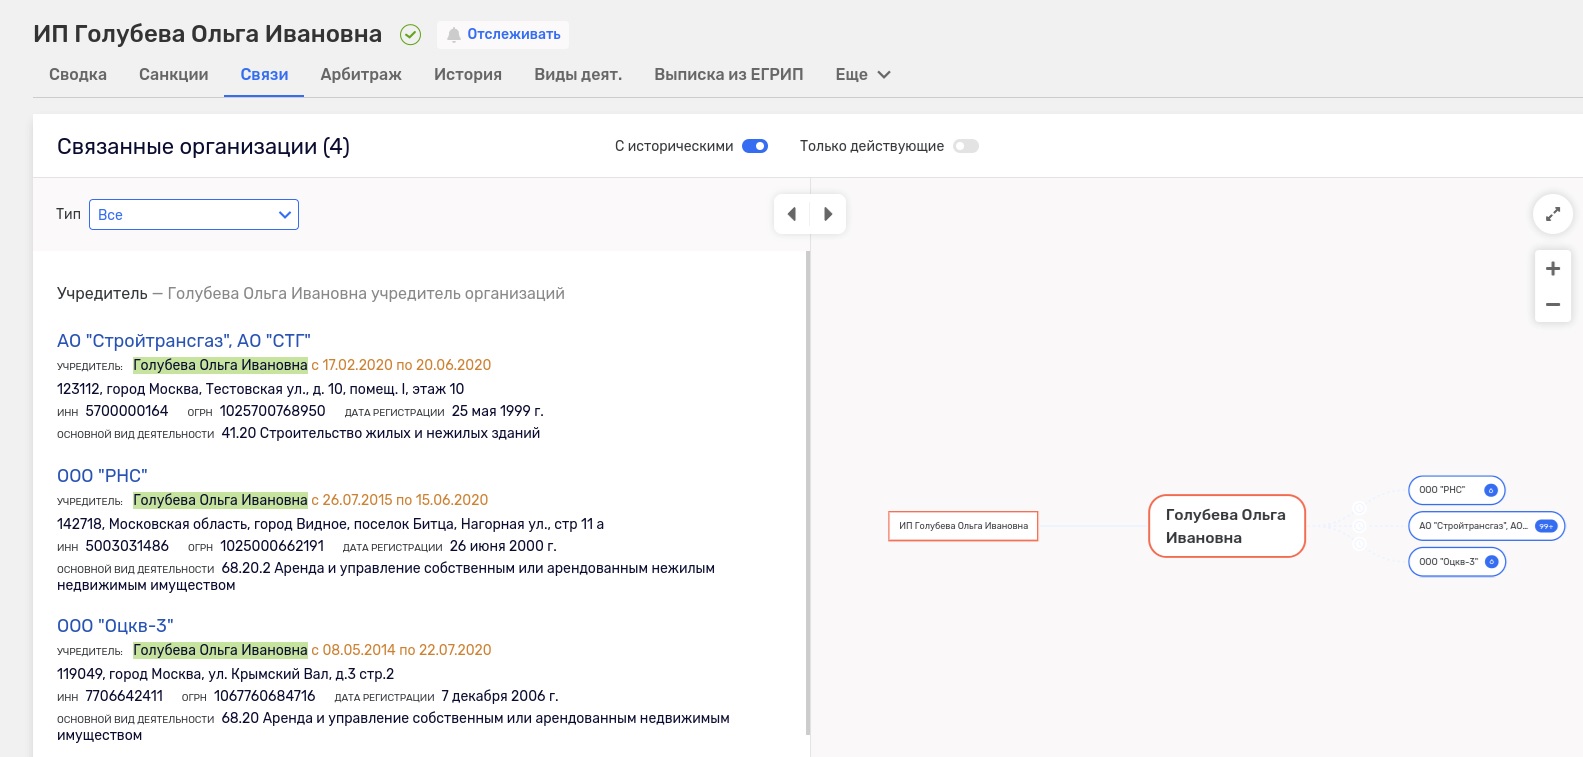The image size is (1583, 757).
Task: Click the green verified checkmark icon
Action: 410,34
